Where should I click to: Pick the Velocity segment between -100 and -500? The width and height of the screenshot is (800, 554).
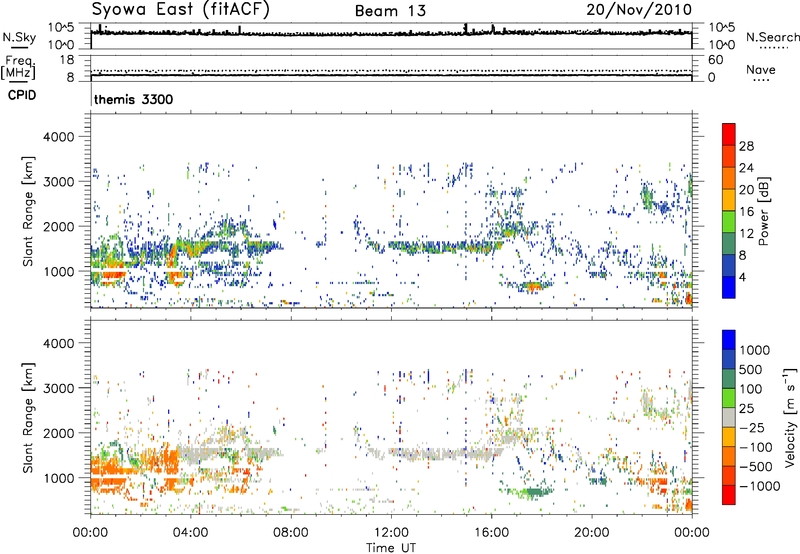729,456
